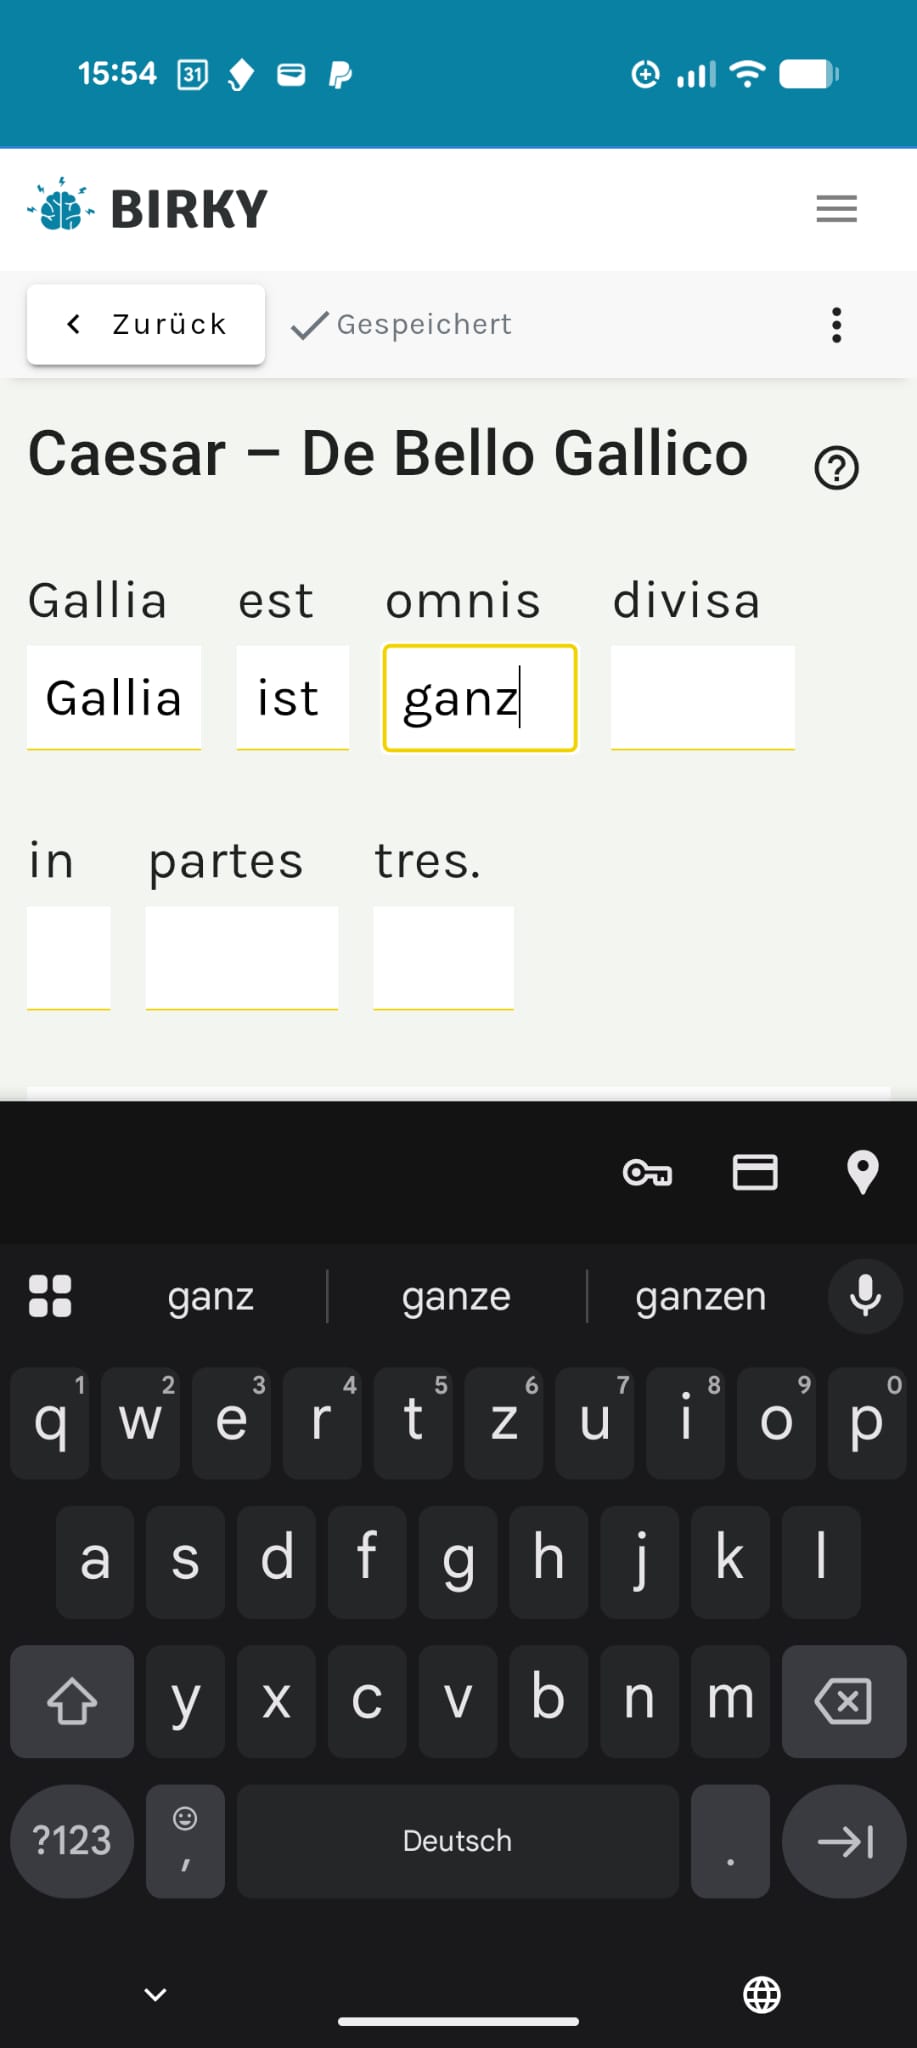The width and height of the screenshot is (917, 2048).
Task: Open the payment card autofill icon
Action: (755, 1172)
